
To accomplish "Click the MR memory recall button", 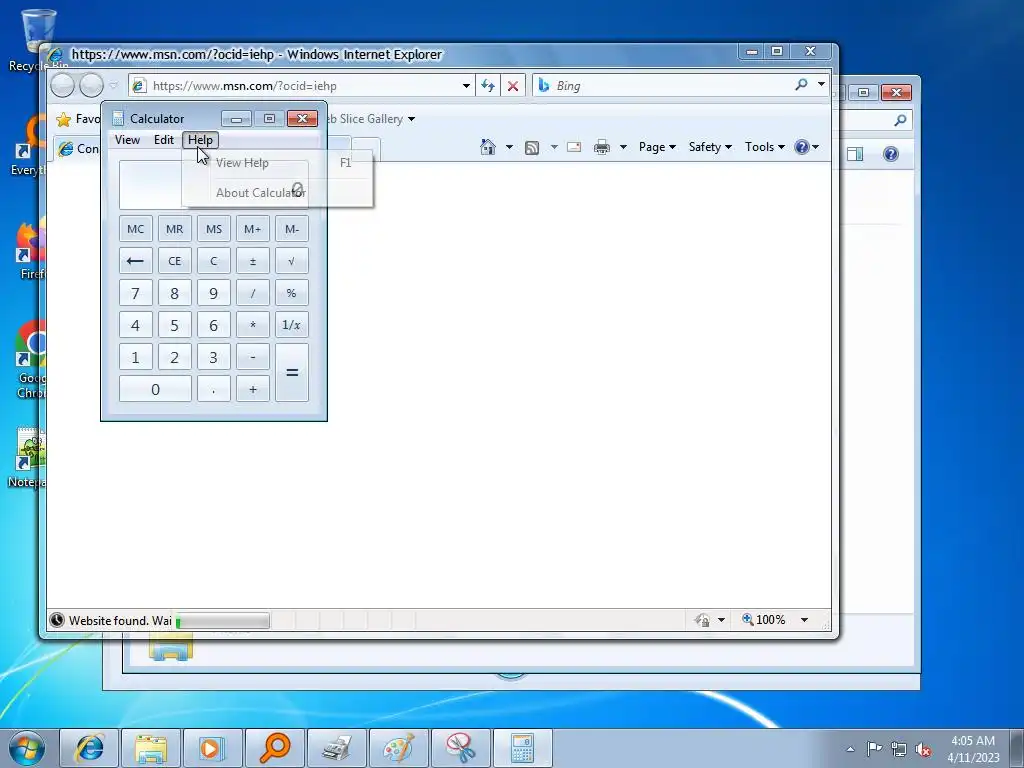I will coord(174,229).
